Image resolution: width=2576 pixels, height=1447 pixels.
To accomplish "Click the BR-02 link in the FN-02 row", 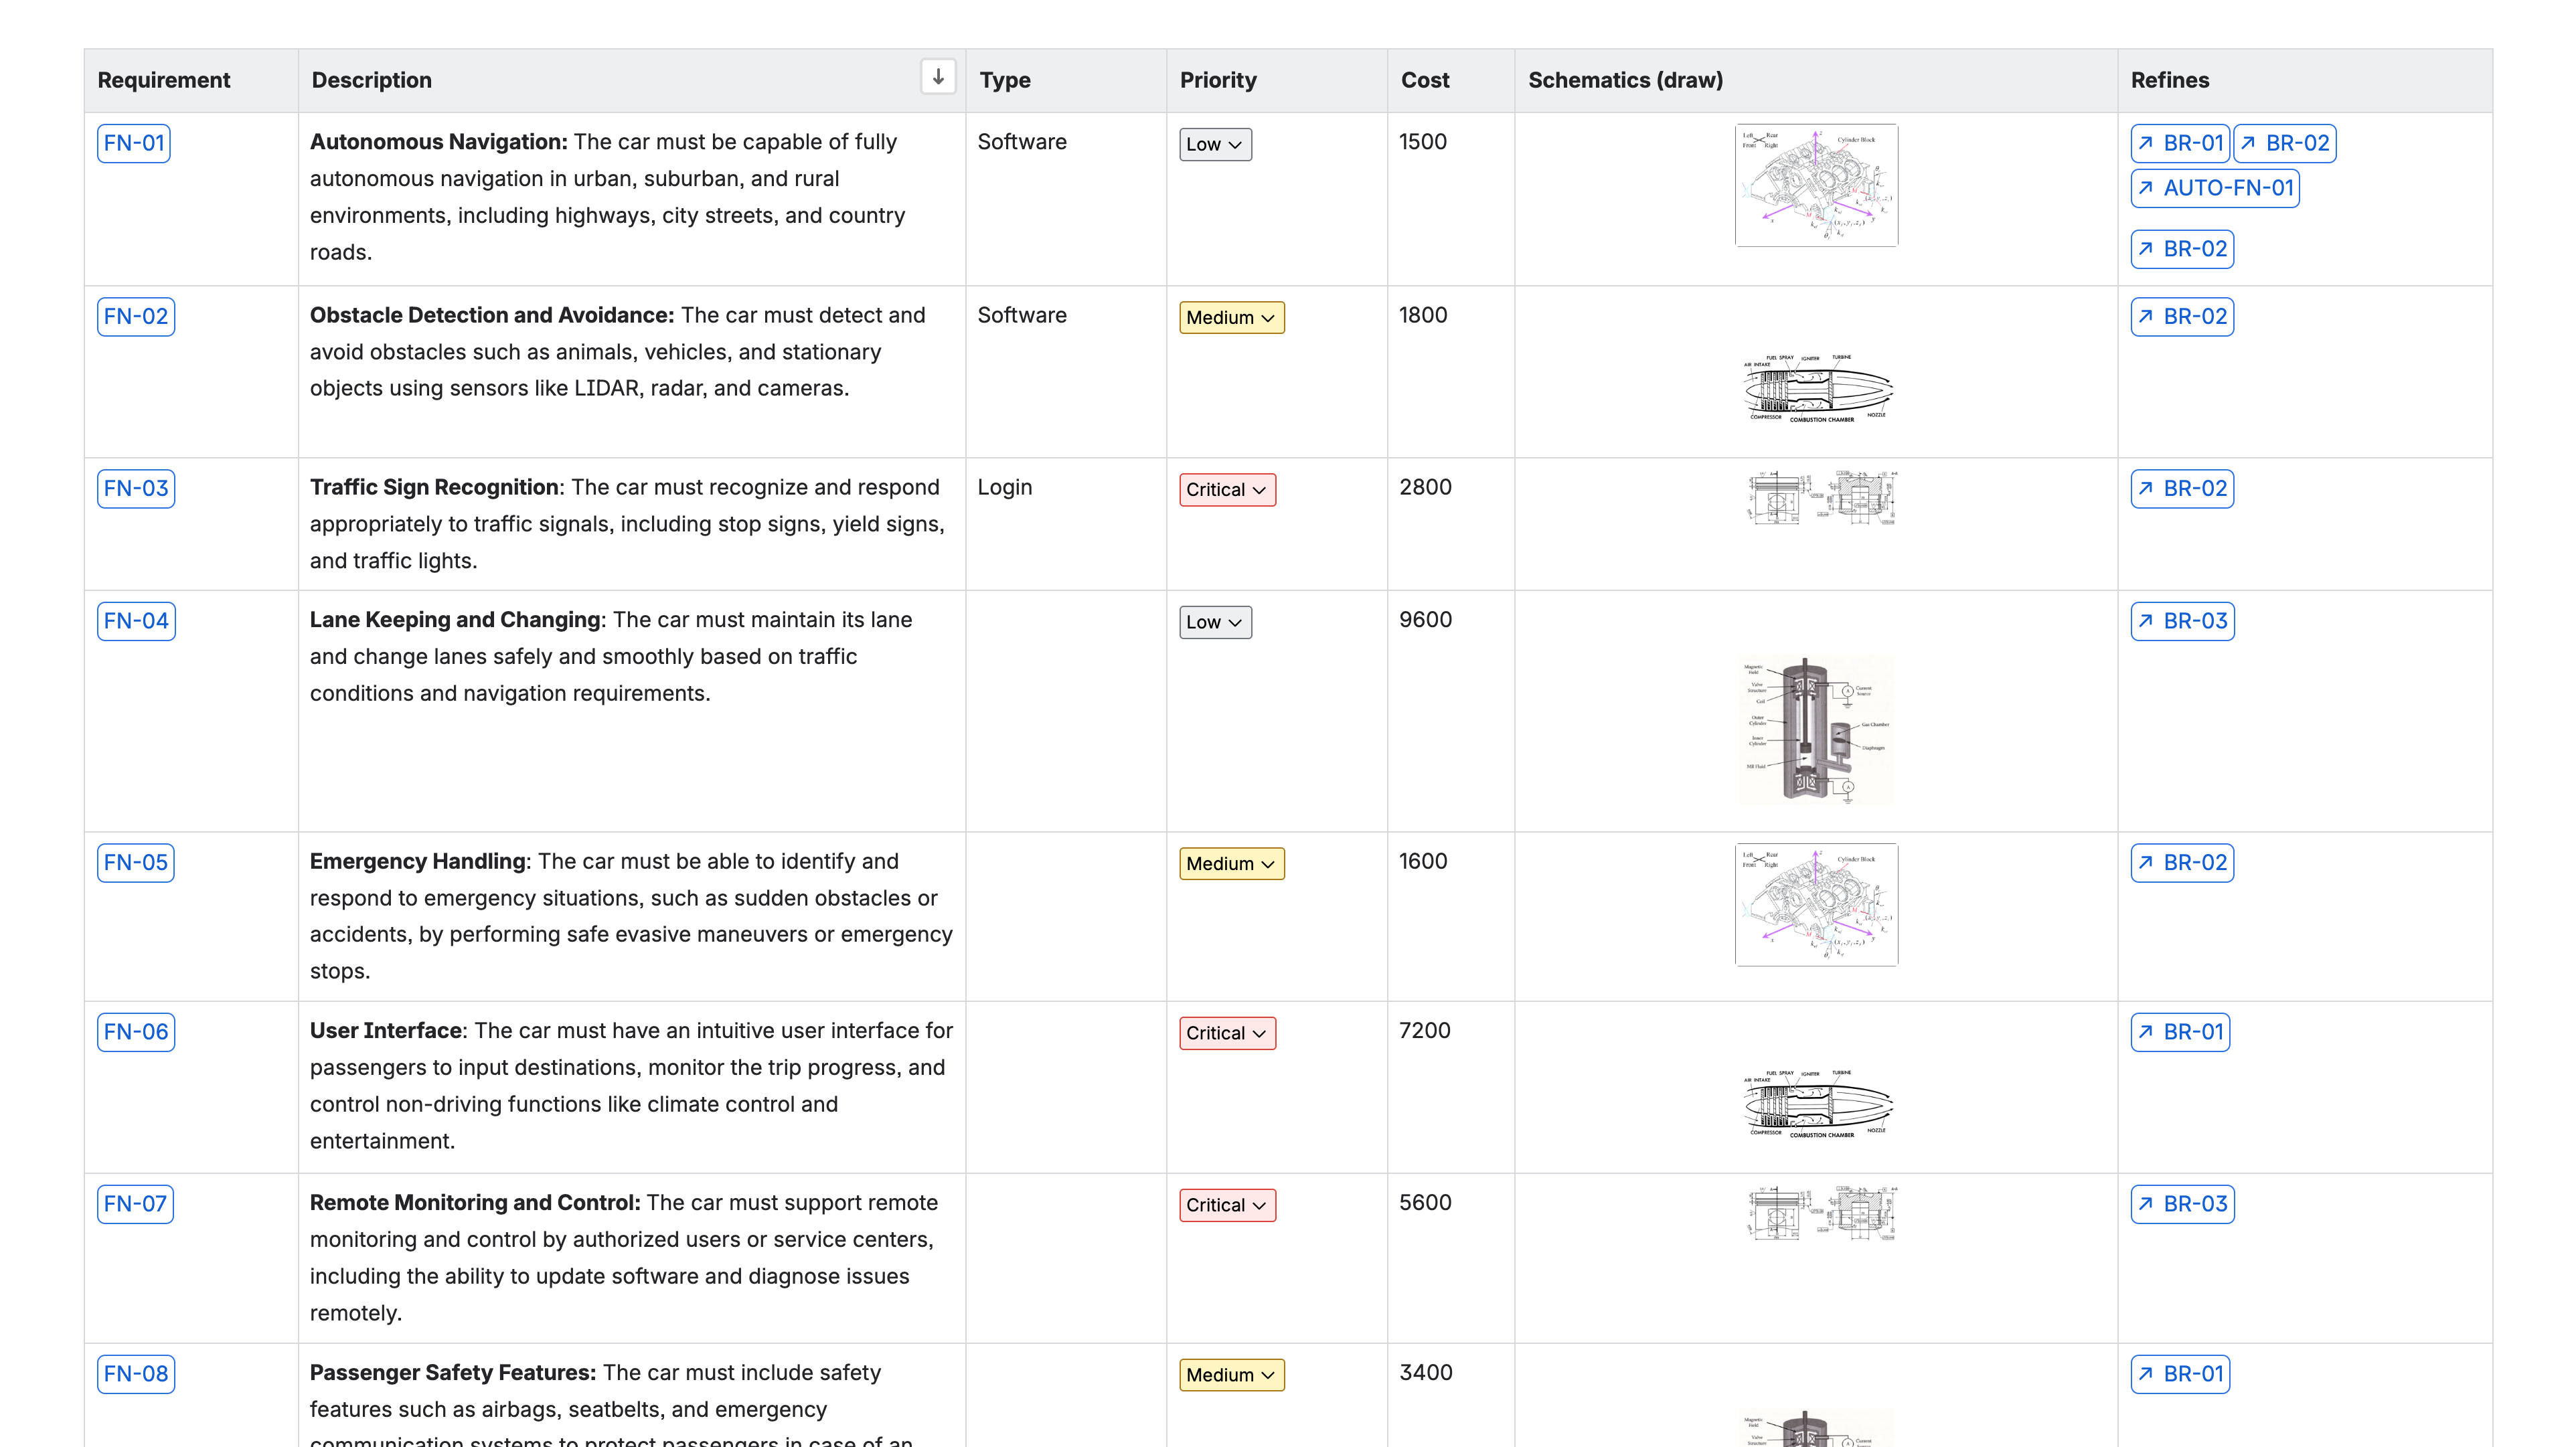I will (x=2182, y=317).
